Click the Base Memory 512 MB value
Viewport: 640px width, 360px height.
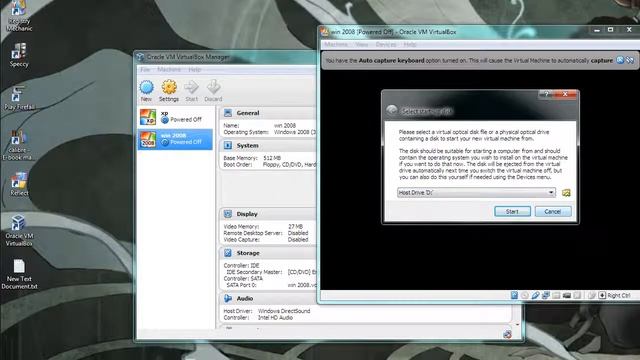(272, 158)
